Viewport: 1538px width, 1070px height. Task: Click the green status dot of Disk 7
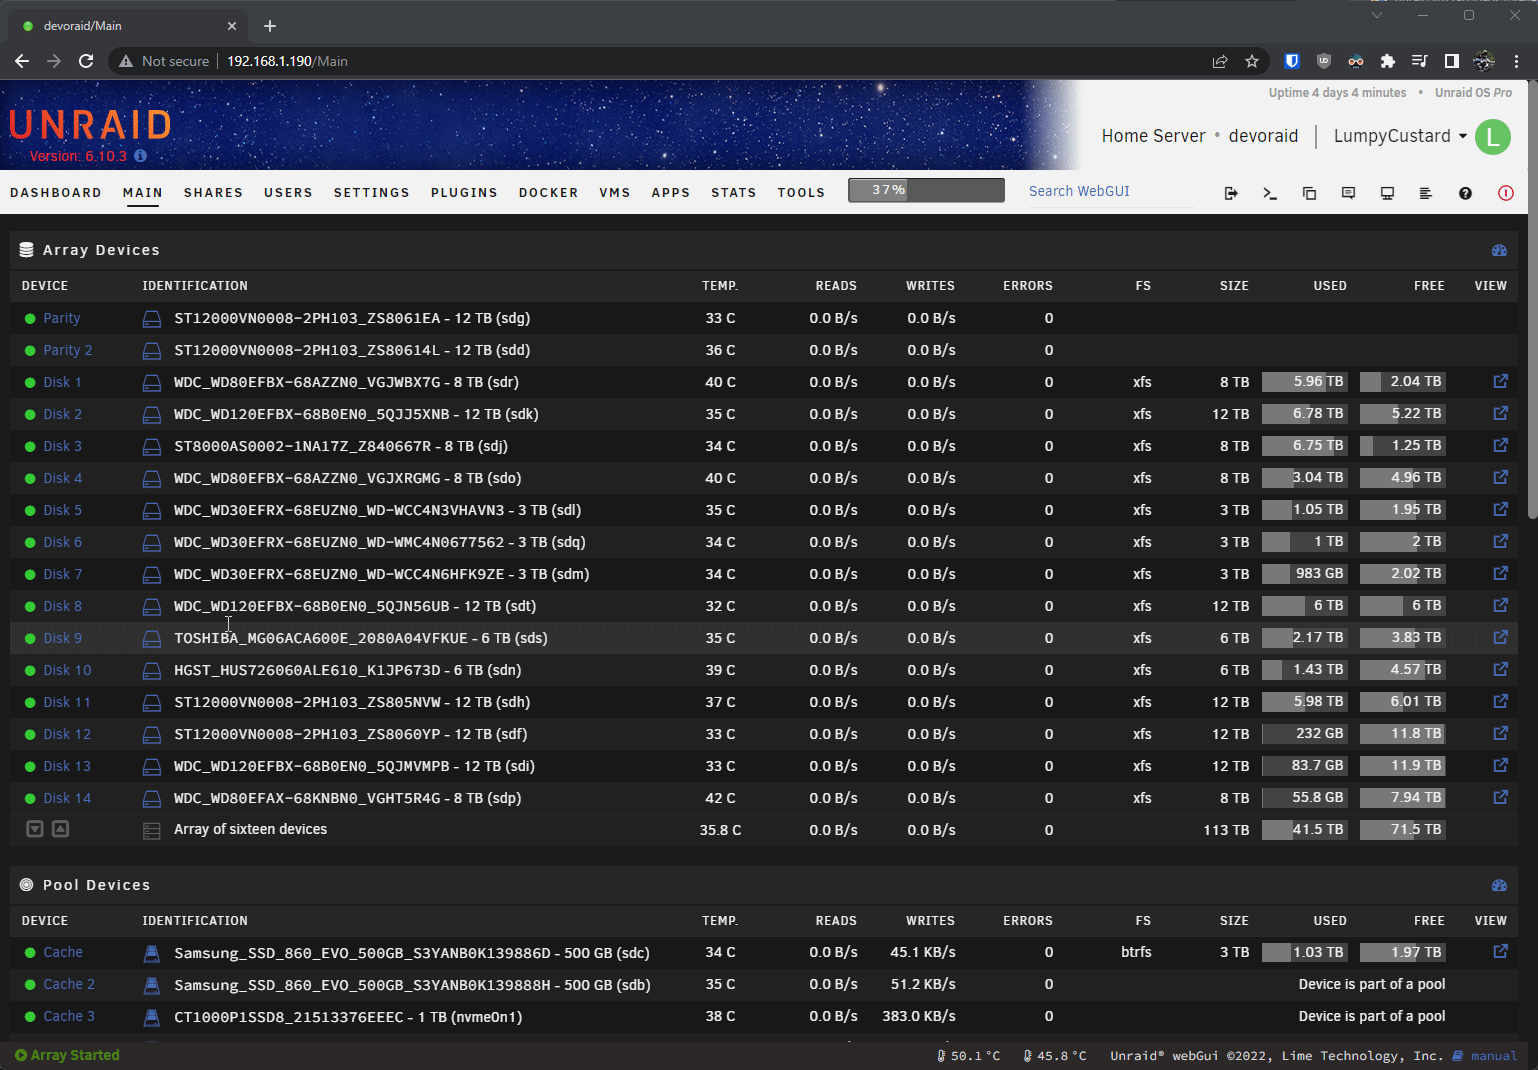point(30,574)
